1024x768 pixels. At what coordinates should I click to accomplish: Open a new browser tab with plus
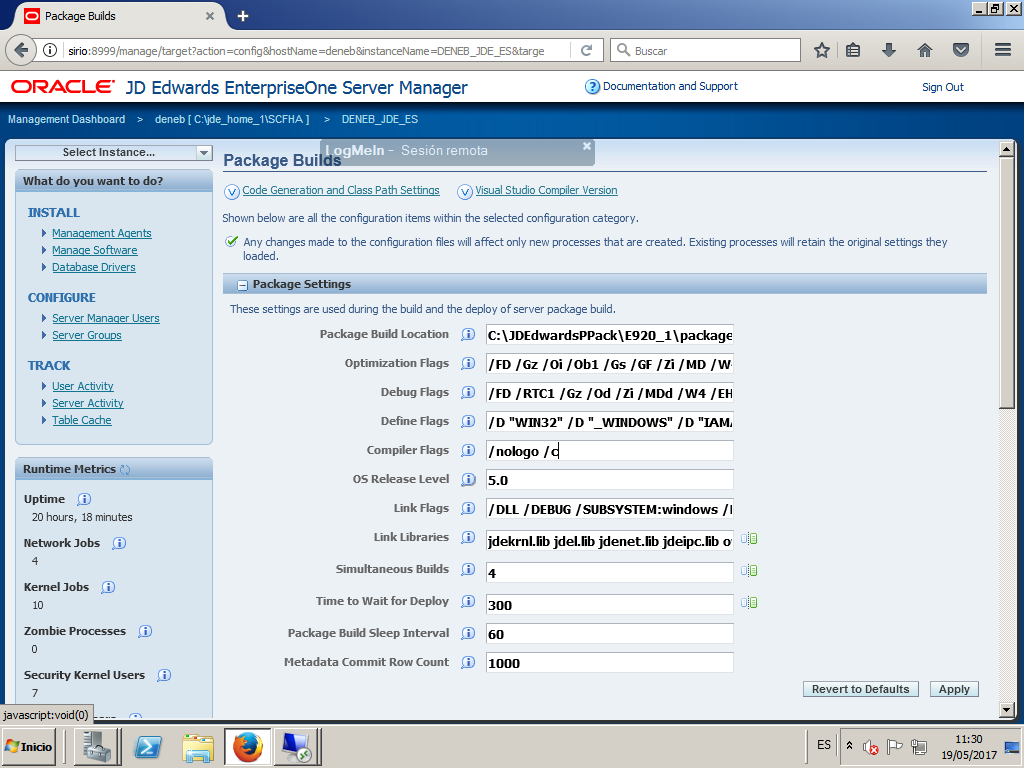(x=243, y=16)
